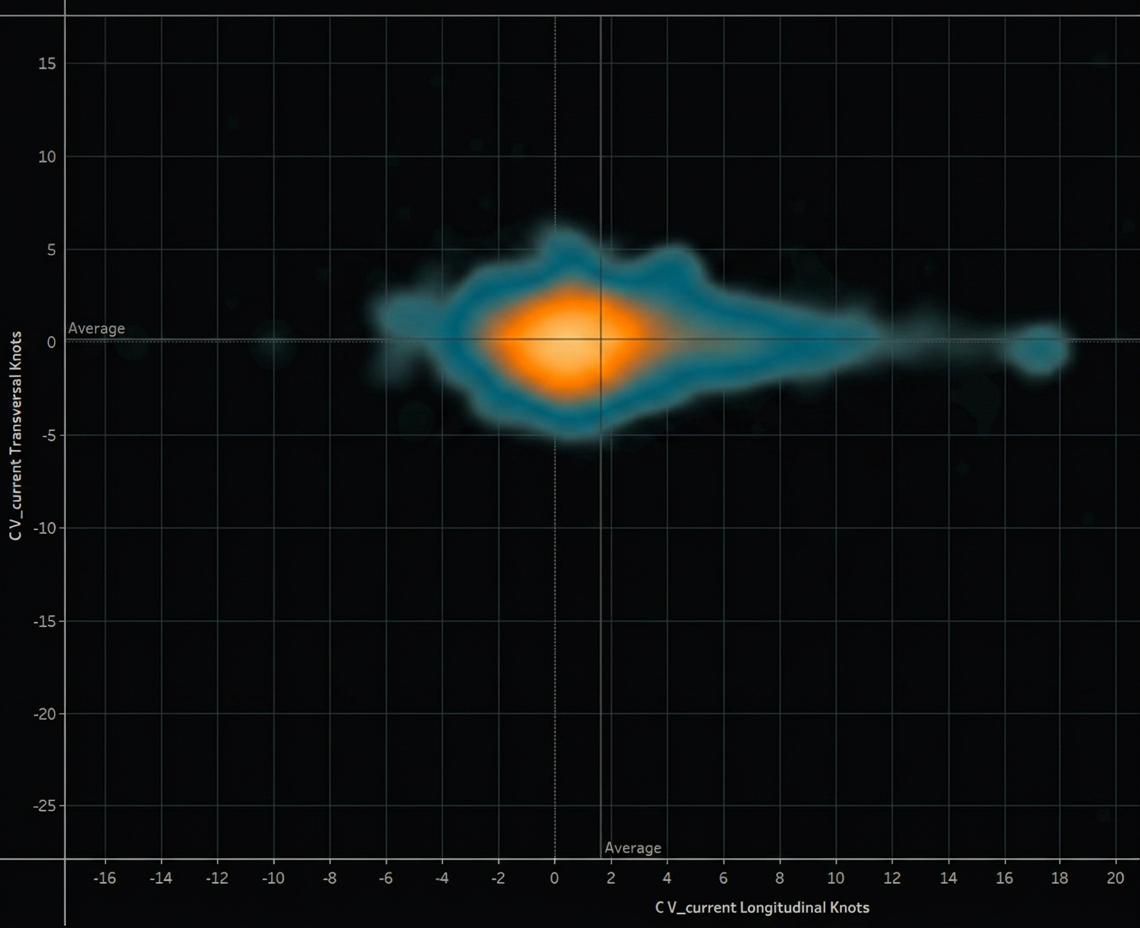This screenshot has height=928, width=1140.
Task: Click the 'Average' label above the longitudinal axis
Action: tap(633, 847)
